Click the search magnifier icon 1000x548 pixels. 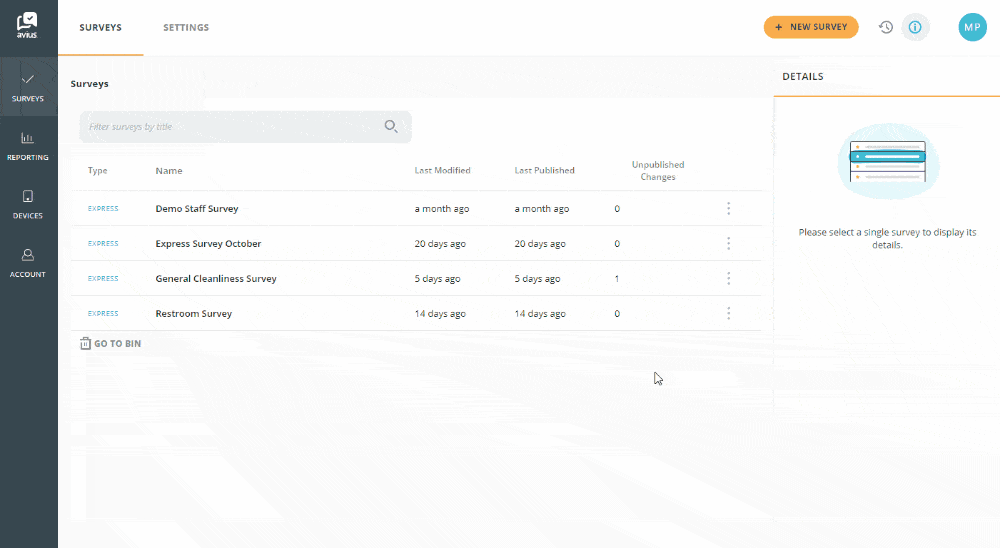click(391, 127)
